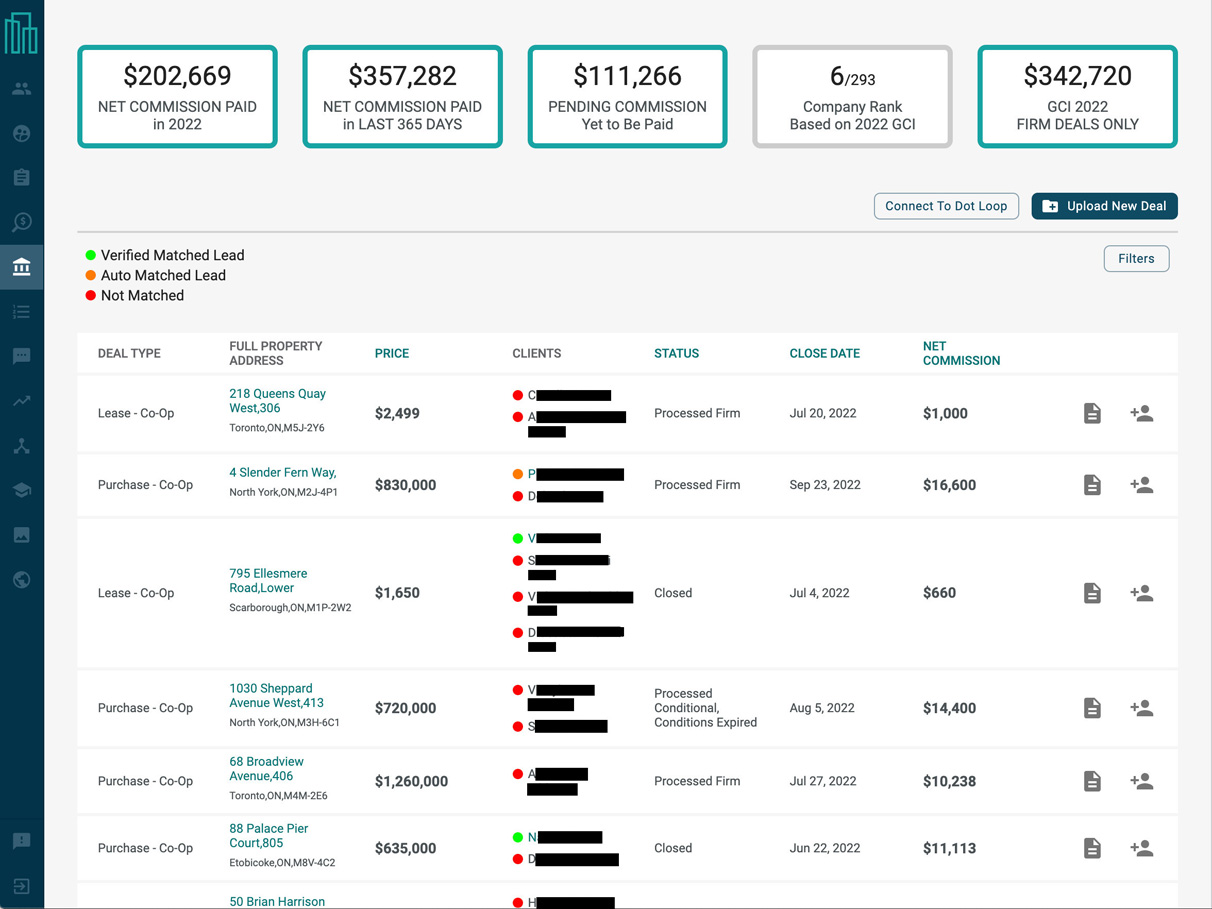Image resolution: width=1212 pixels, height=909 pixels.
Task: Click the people icon in the sidebar
Action: click(x=21, y=89)
